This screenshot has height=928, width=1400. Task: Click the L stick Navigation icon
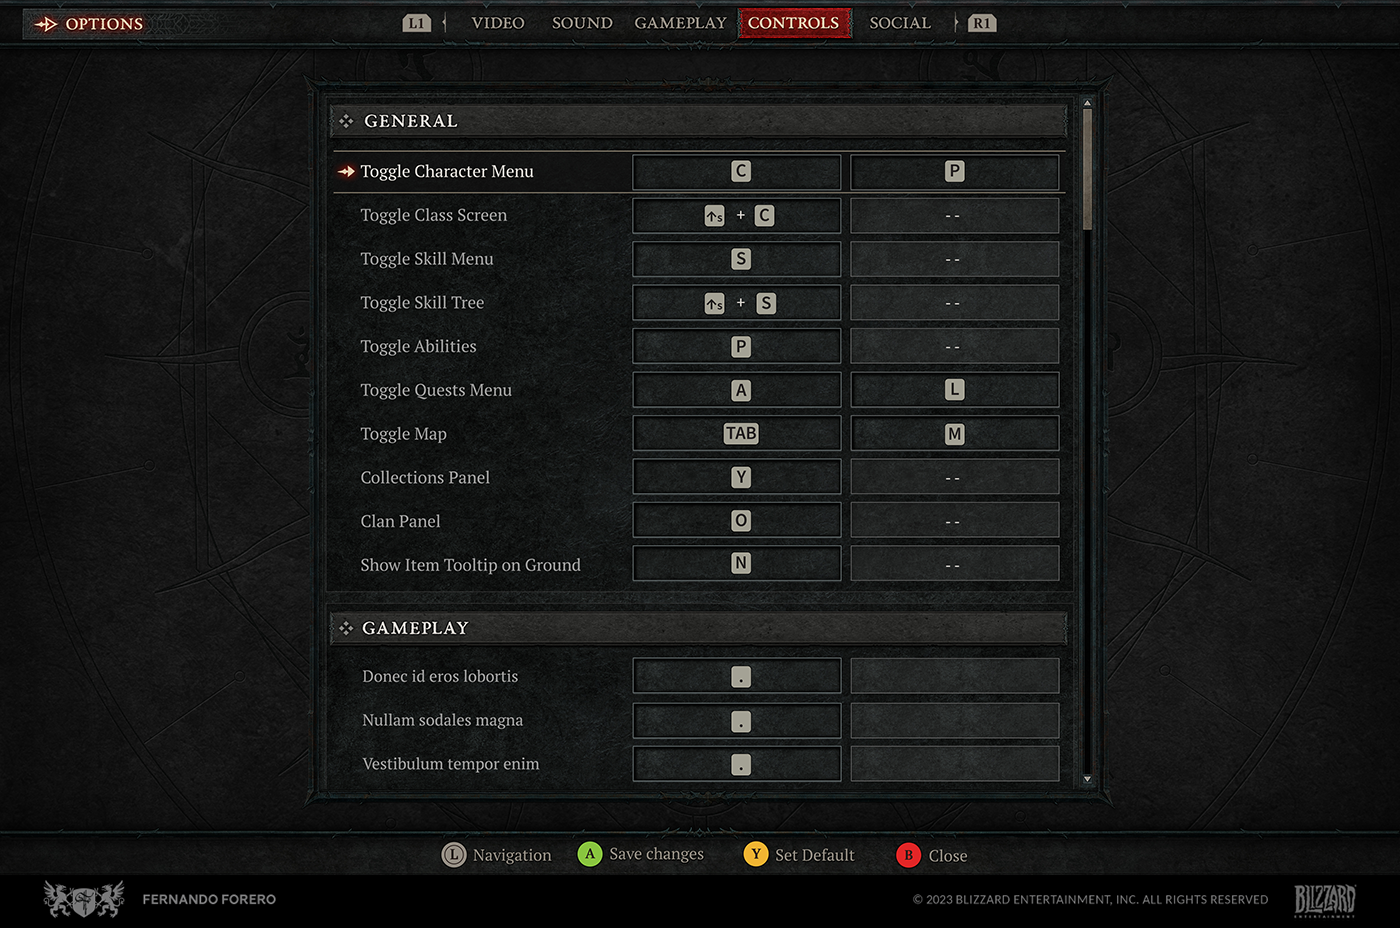(x=454, y=855)
